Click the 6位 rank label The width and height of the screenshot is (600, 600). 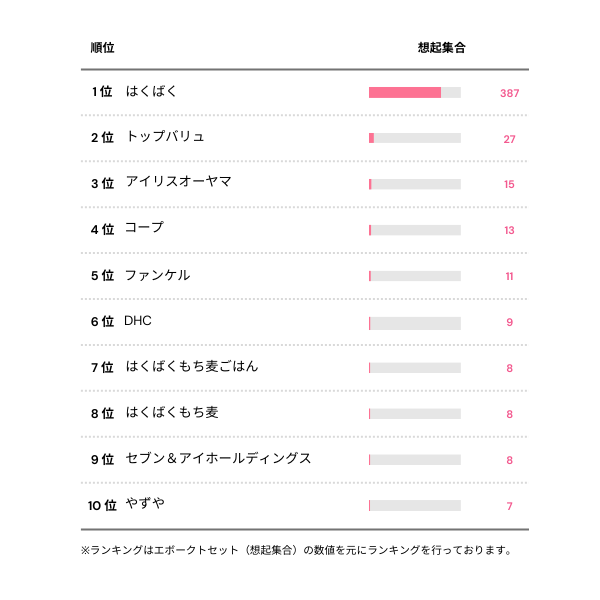pos(102,322)
